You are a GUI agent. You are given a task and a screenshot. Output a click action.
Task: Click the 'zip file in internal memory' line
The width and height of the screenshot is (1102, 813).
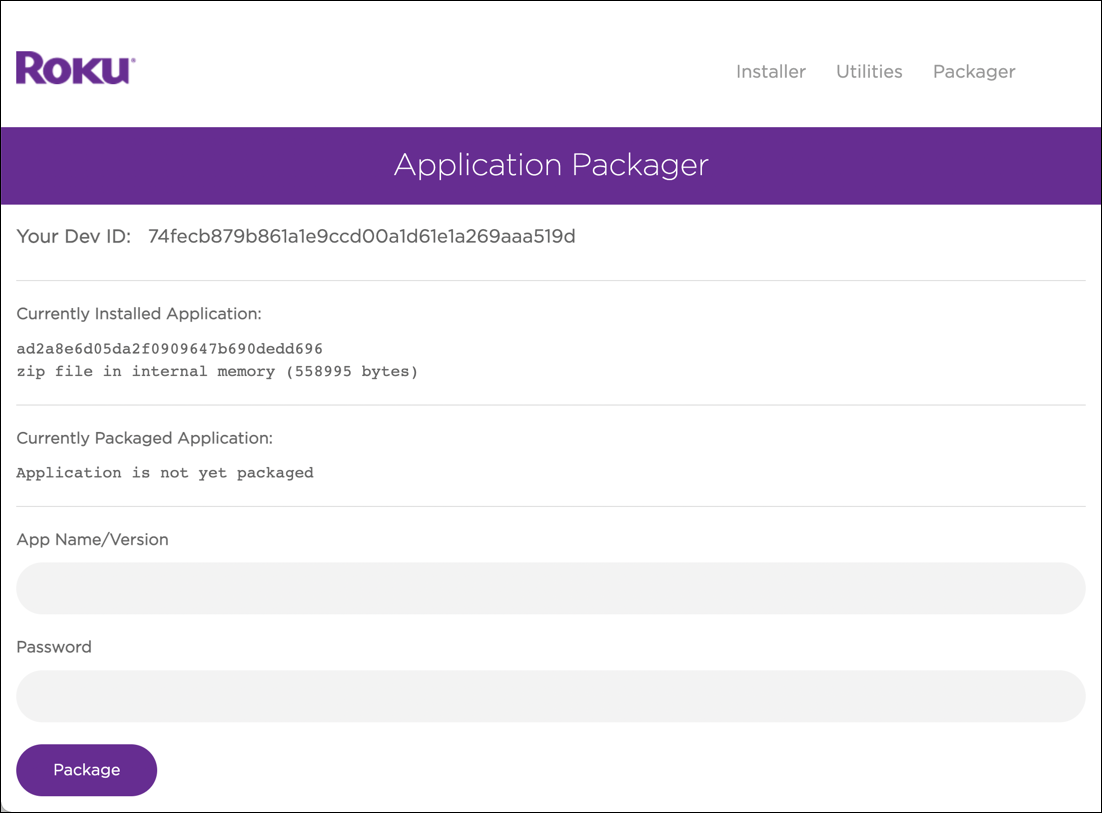217,371
